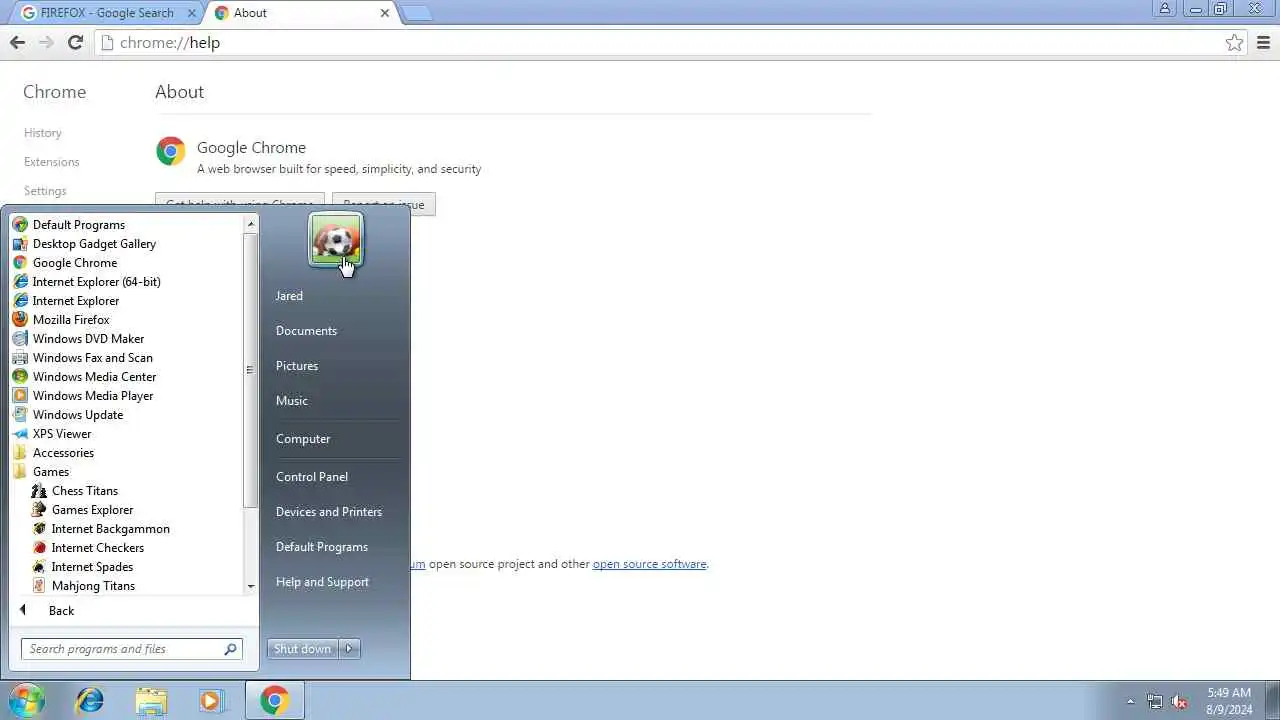Click the Search programs and files box
1280x720 pixels.
pyautogui.click(x=132, y=649)
